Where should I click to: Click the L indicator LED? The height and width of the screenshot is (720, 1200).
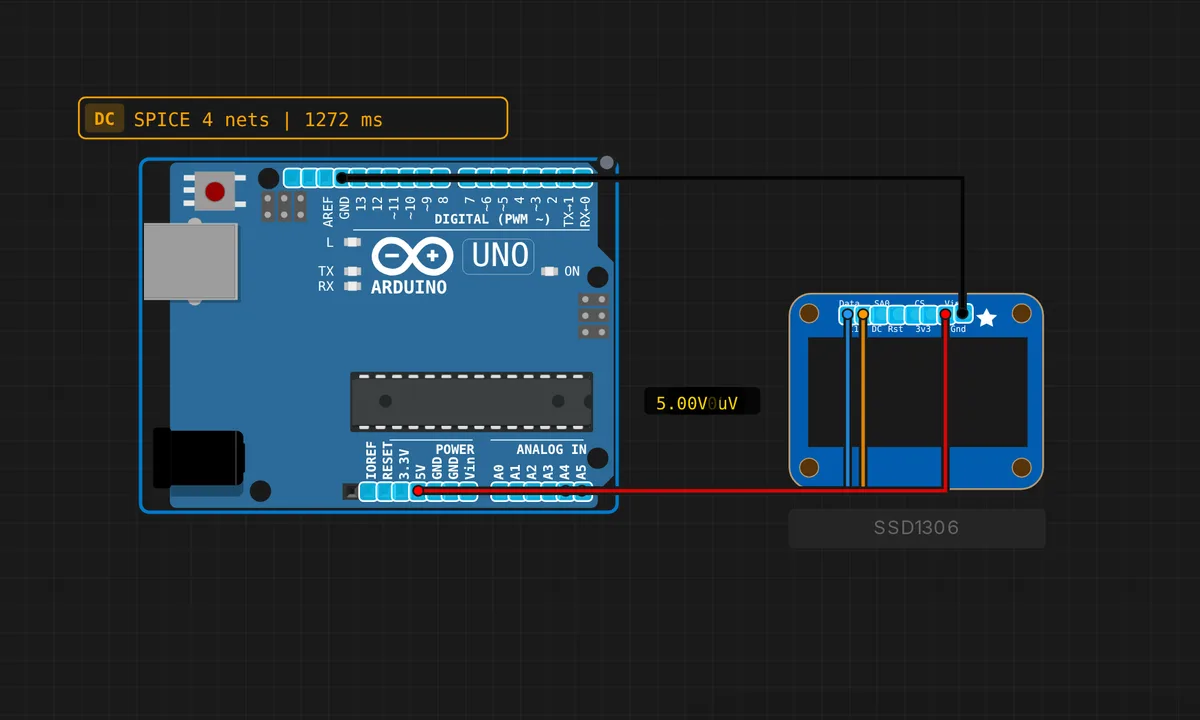coord(352,242)
